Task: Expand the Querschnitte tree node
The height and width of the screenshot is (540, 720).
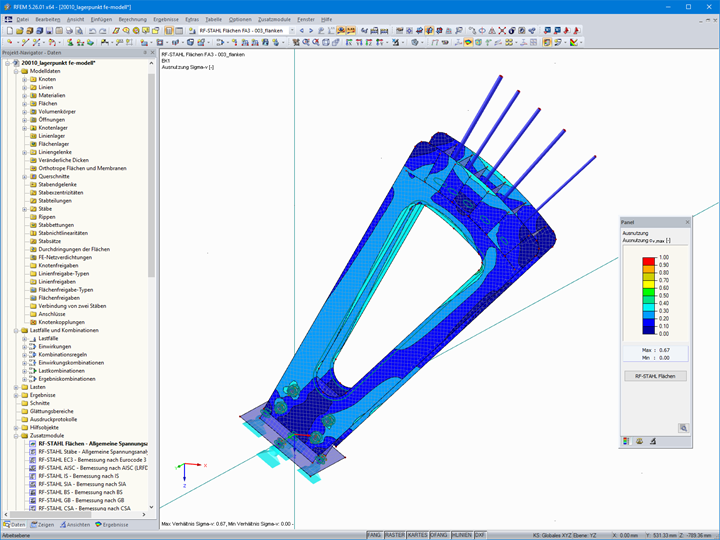Action: click(24, 176)
